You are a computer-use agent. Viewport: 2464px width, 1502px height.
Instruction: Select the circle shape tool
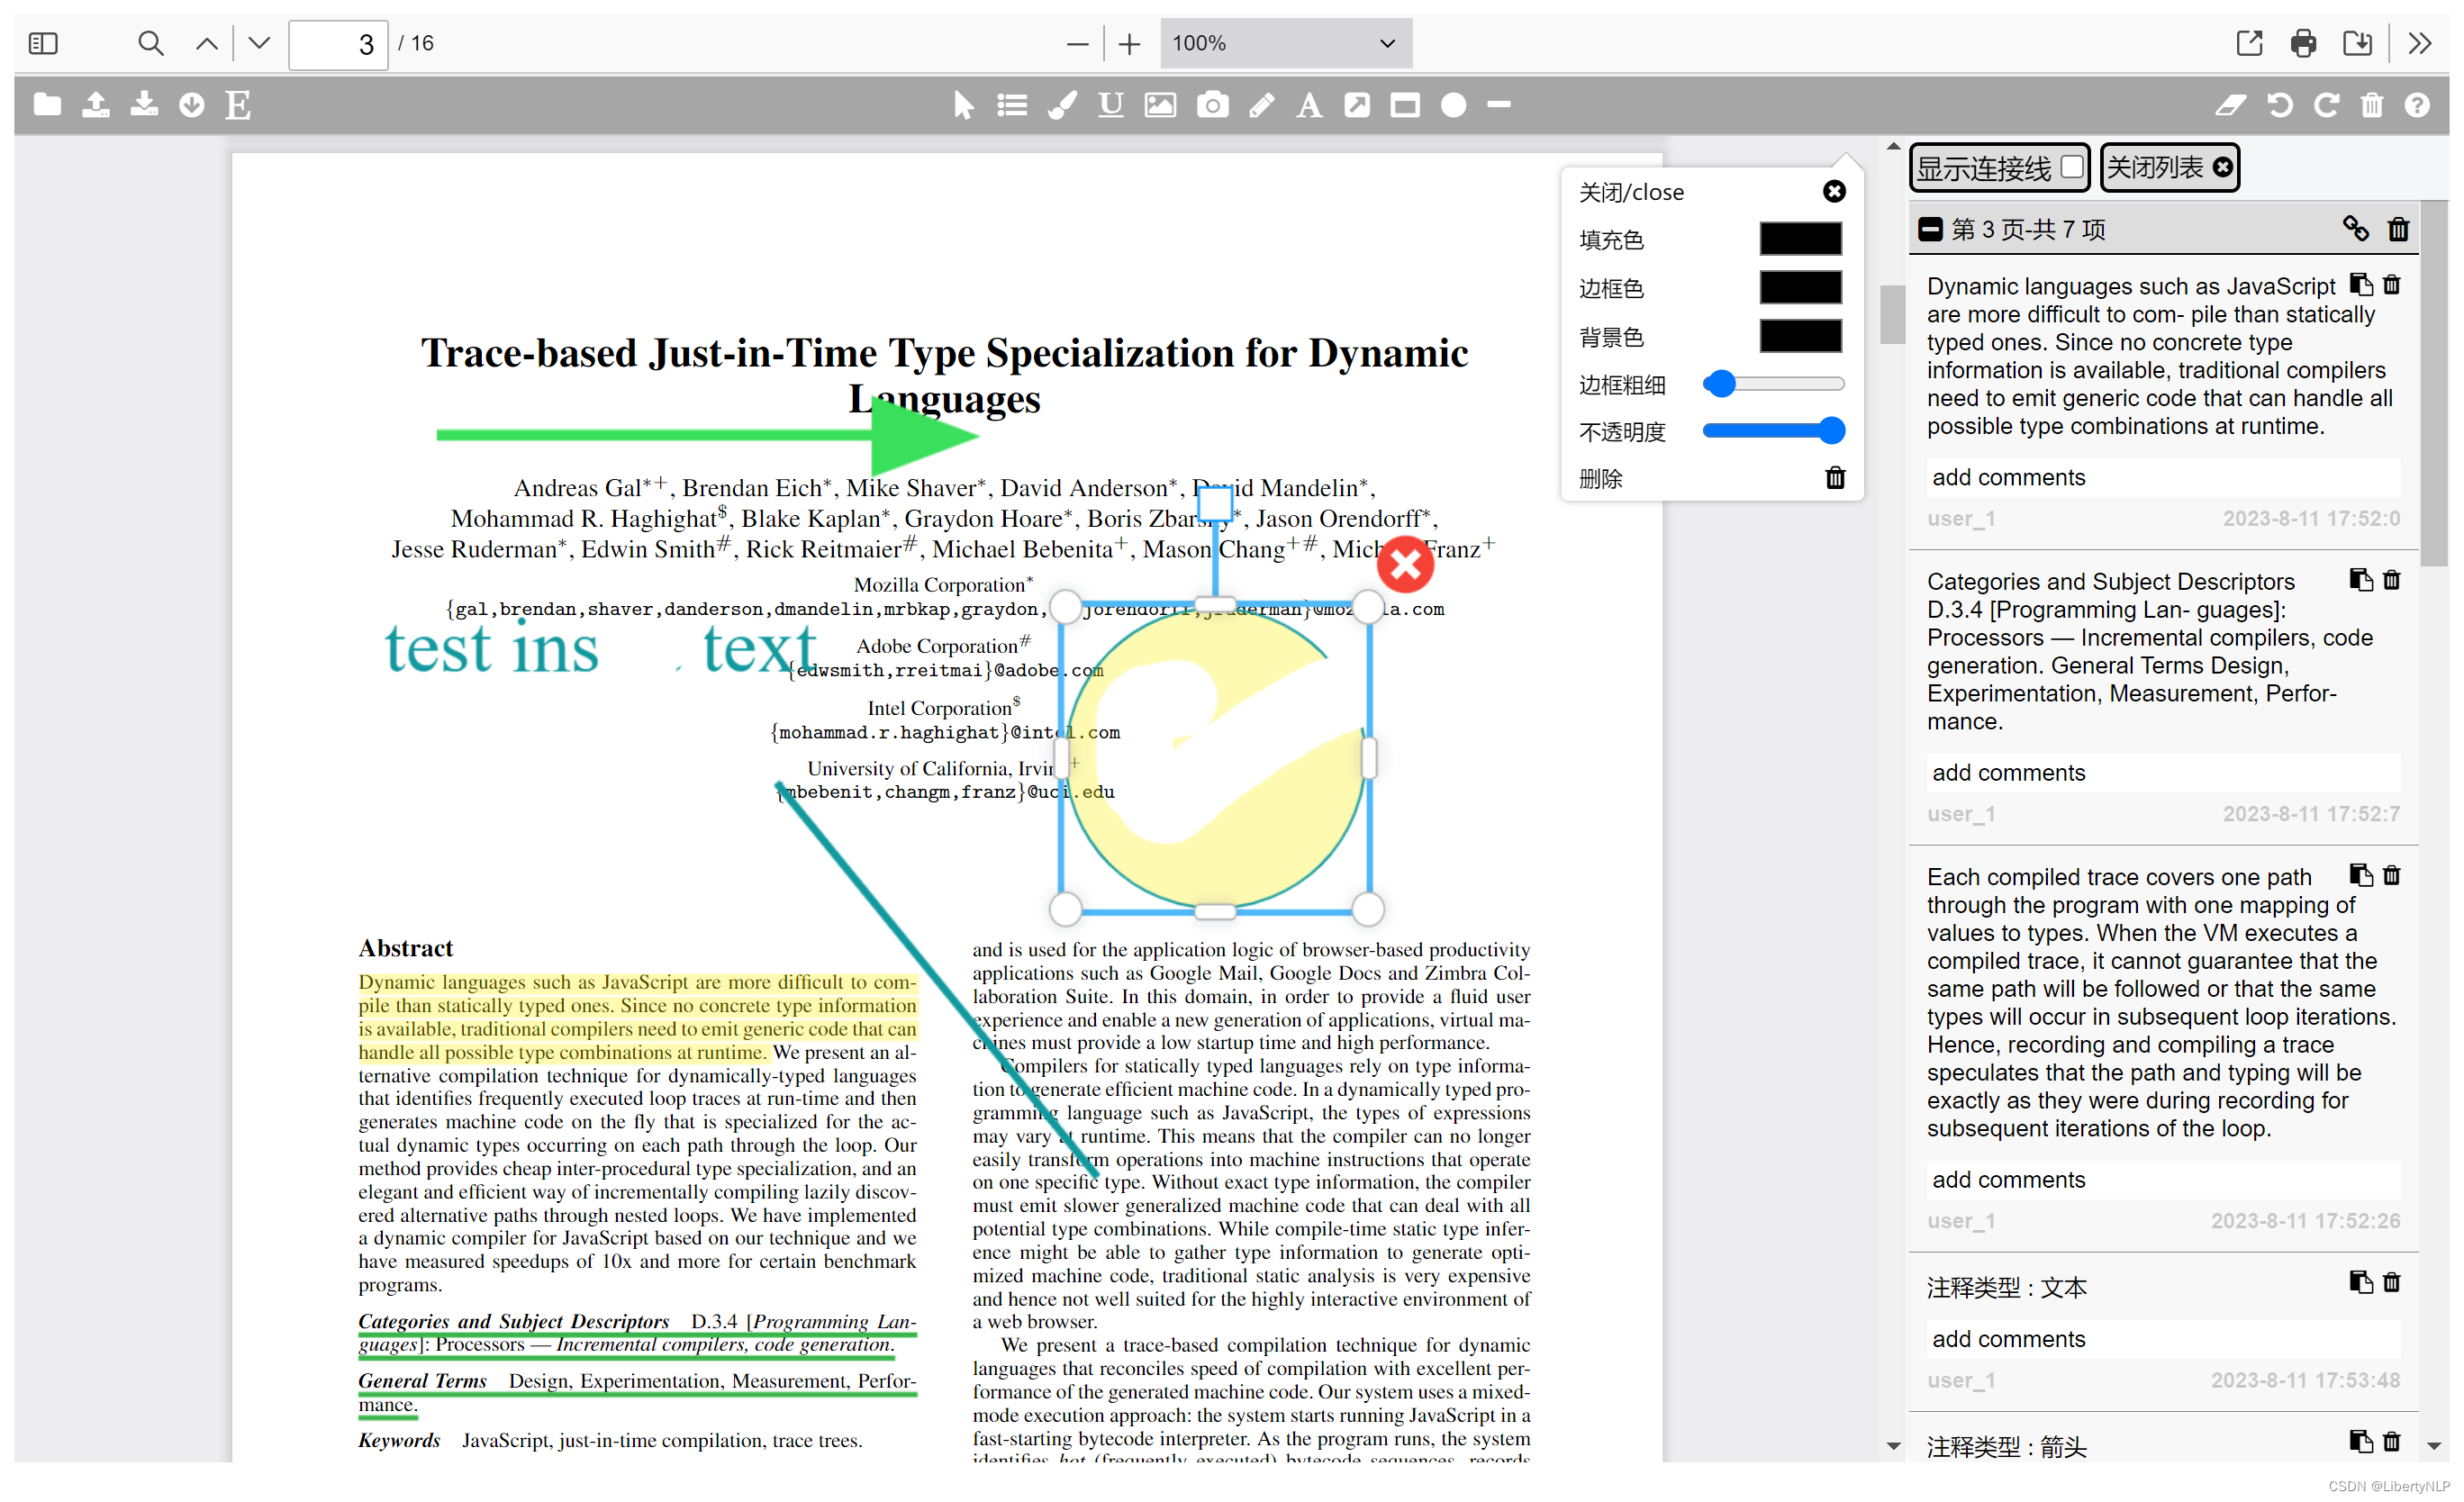(x=1453, y=105)
